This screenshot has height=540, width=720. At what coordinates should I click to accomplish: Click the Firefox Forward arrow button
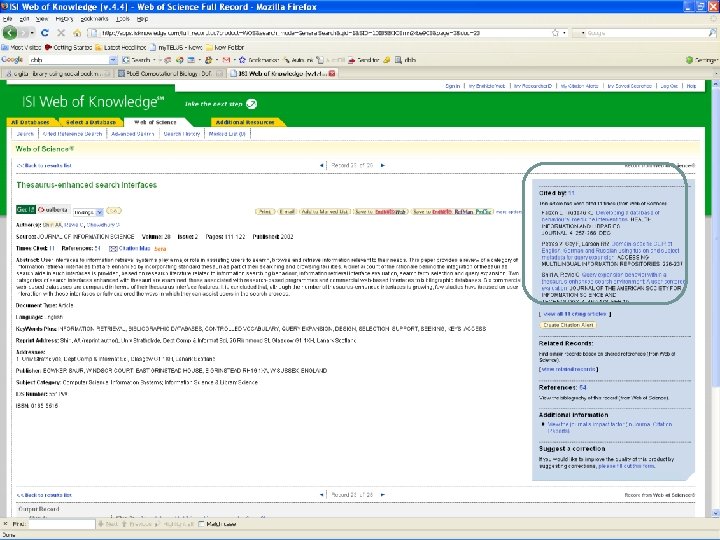coord(23,33)
